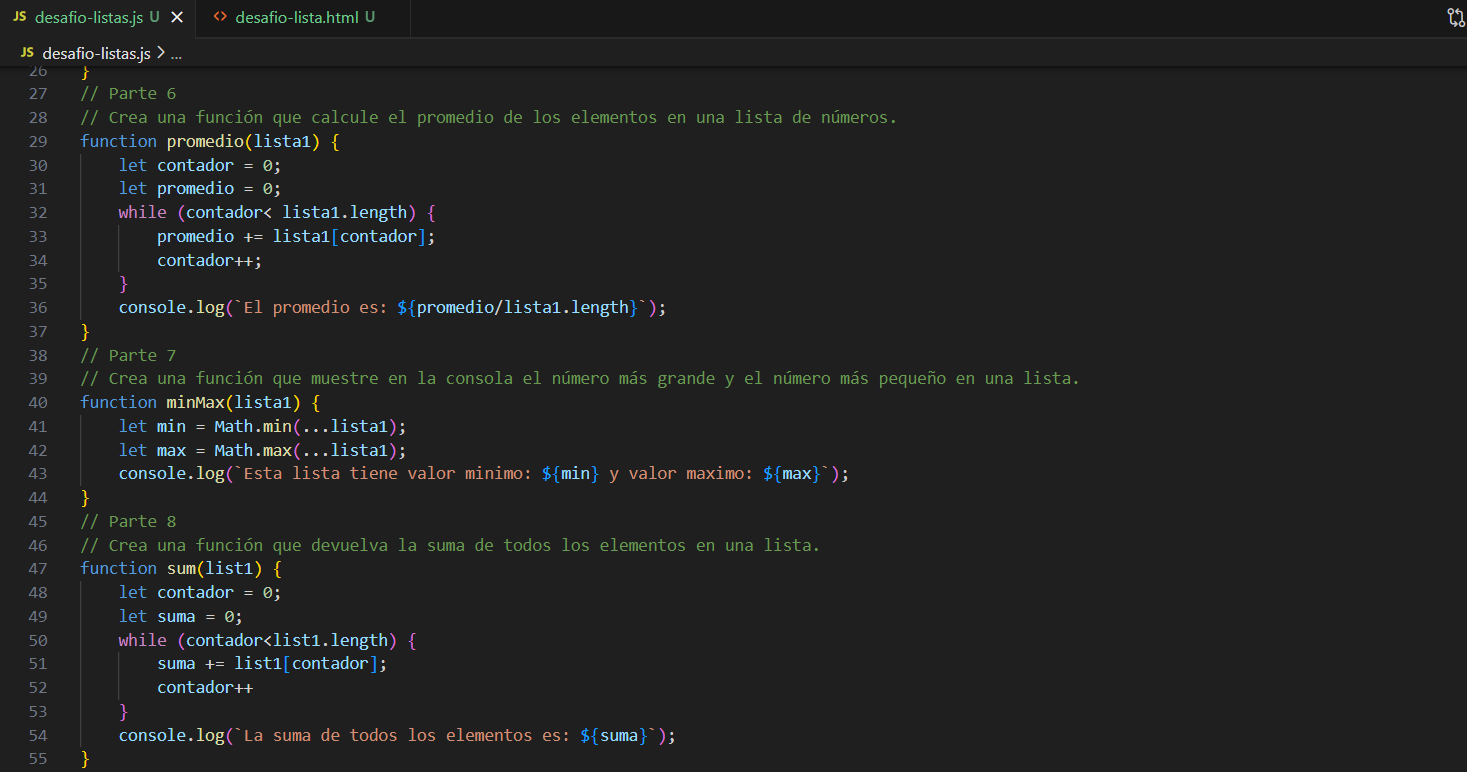Click the JS file icon in desafio-listas.js tab

(19, 17)
